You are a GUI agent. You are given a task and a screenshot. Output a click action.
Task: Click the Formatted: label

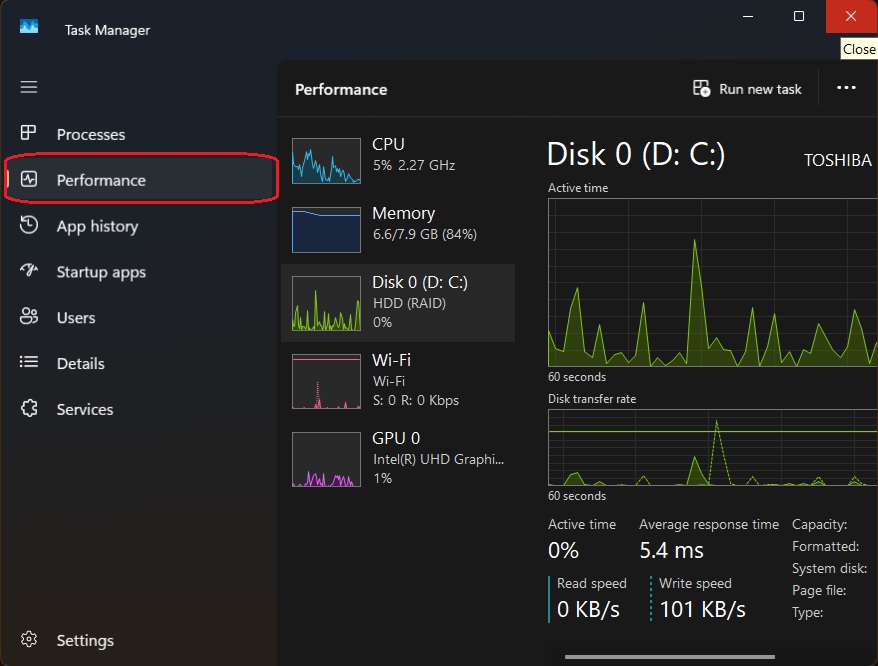click(825, 546)
